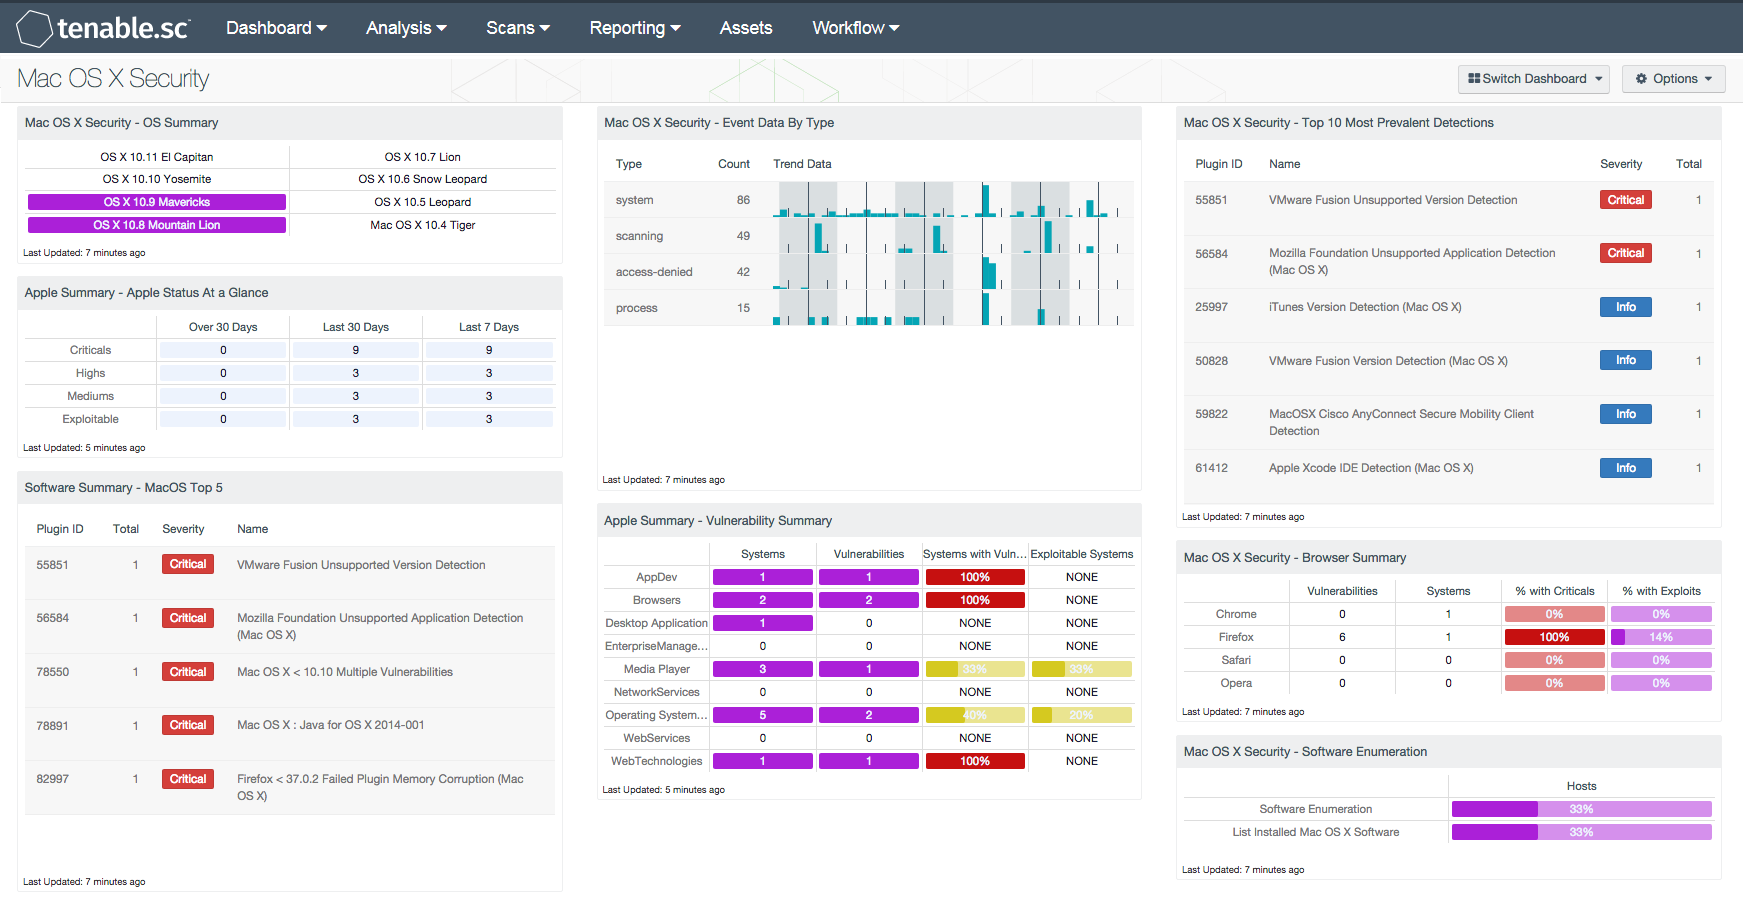The image size is (1743, 910).
Task: Open the Reporting menu
Action: (635, 28)
